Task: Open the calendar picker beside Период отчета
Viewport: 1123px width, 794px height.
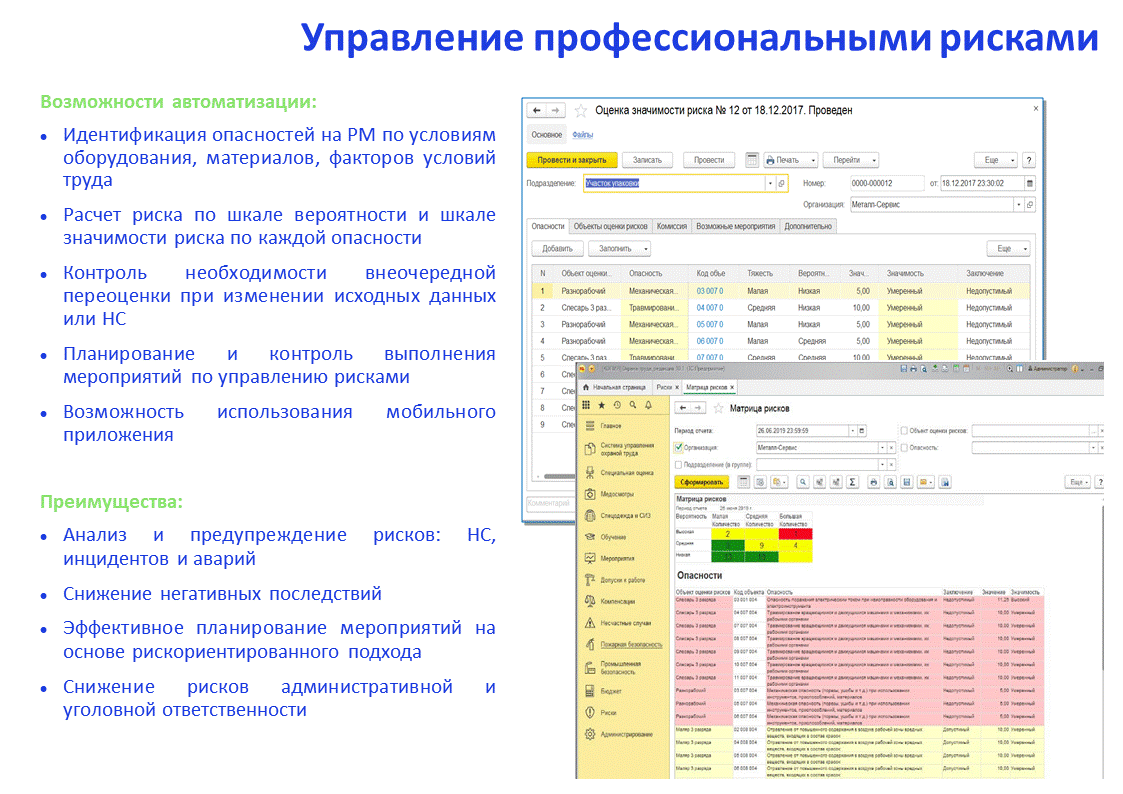Action: 862,431
